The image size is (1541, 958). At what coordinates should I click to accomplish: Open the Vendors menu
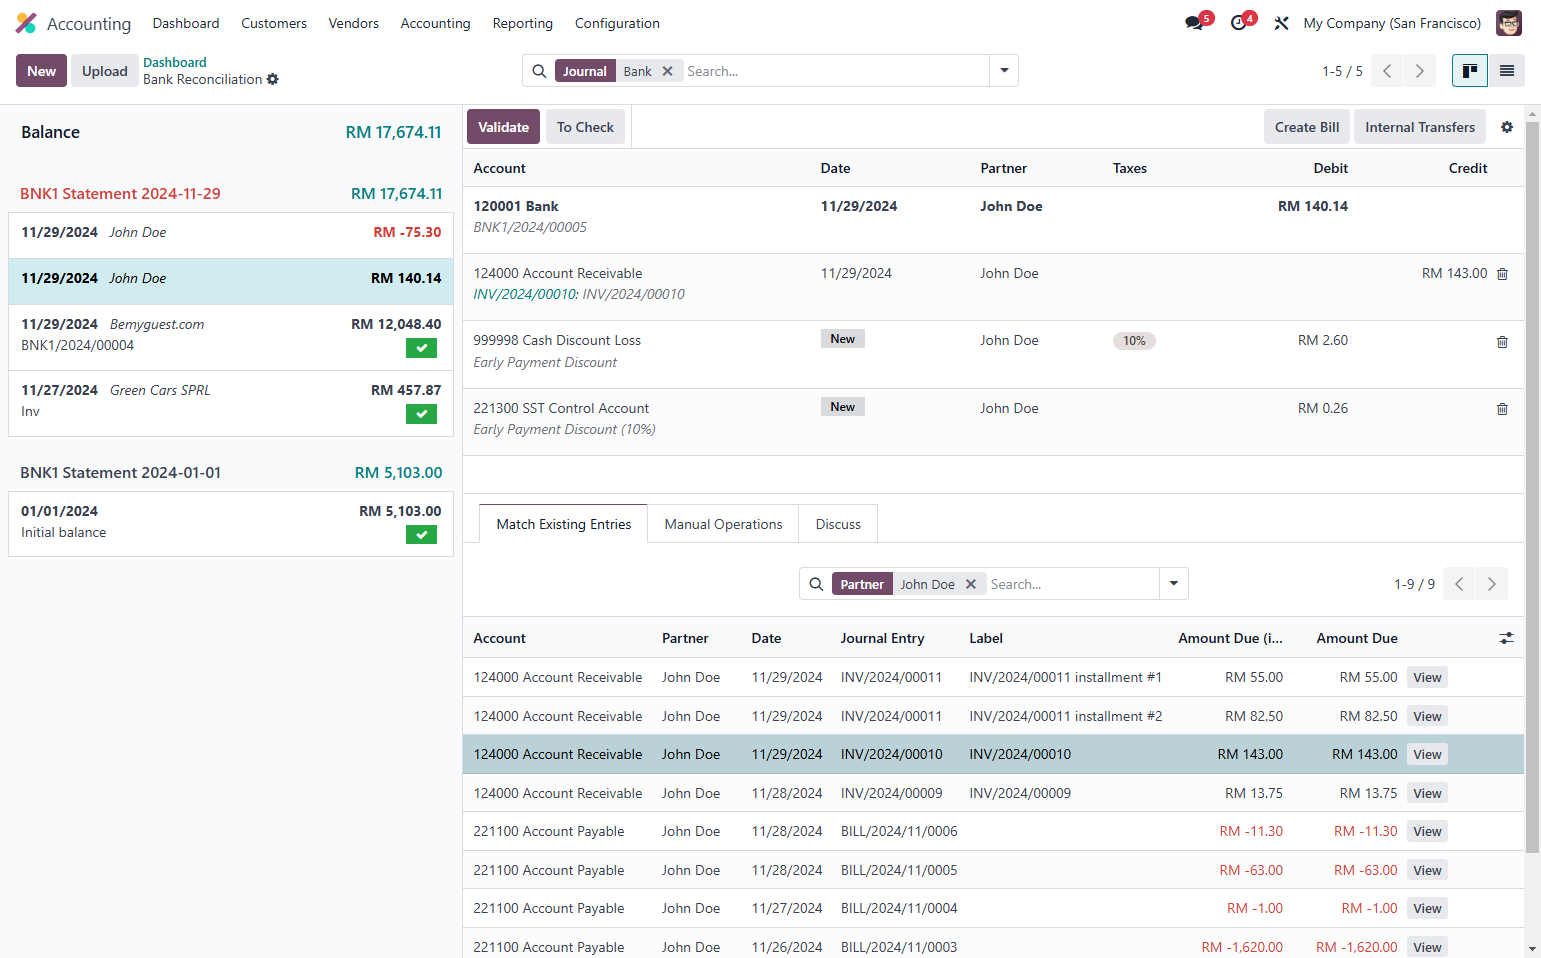354,23
